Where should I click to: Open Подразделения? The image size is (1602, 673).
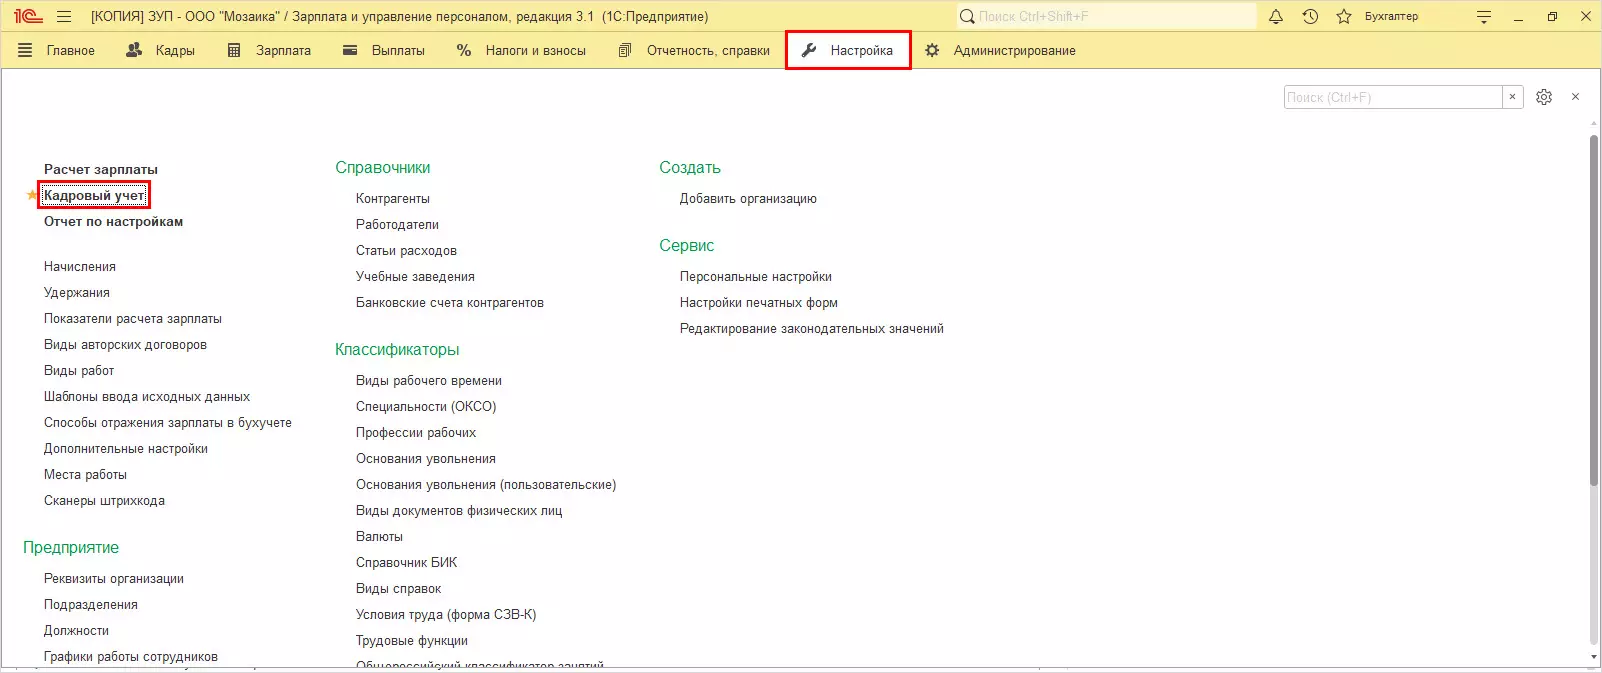(x=91, y=604)
